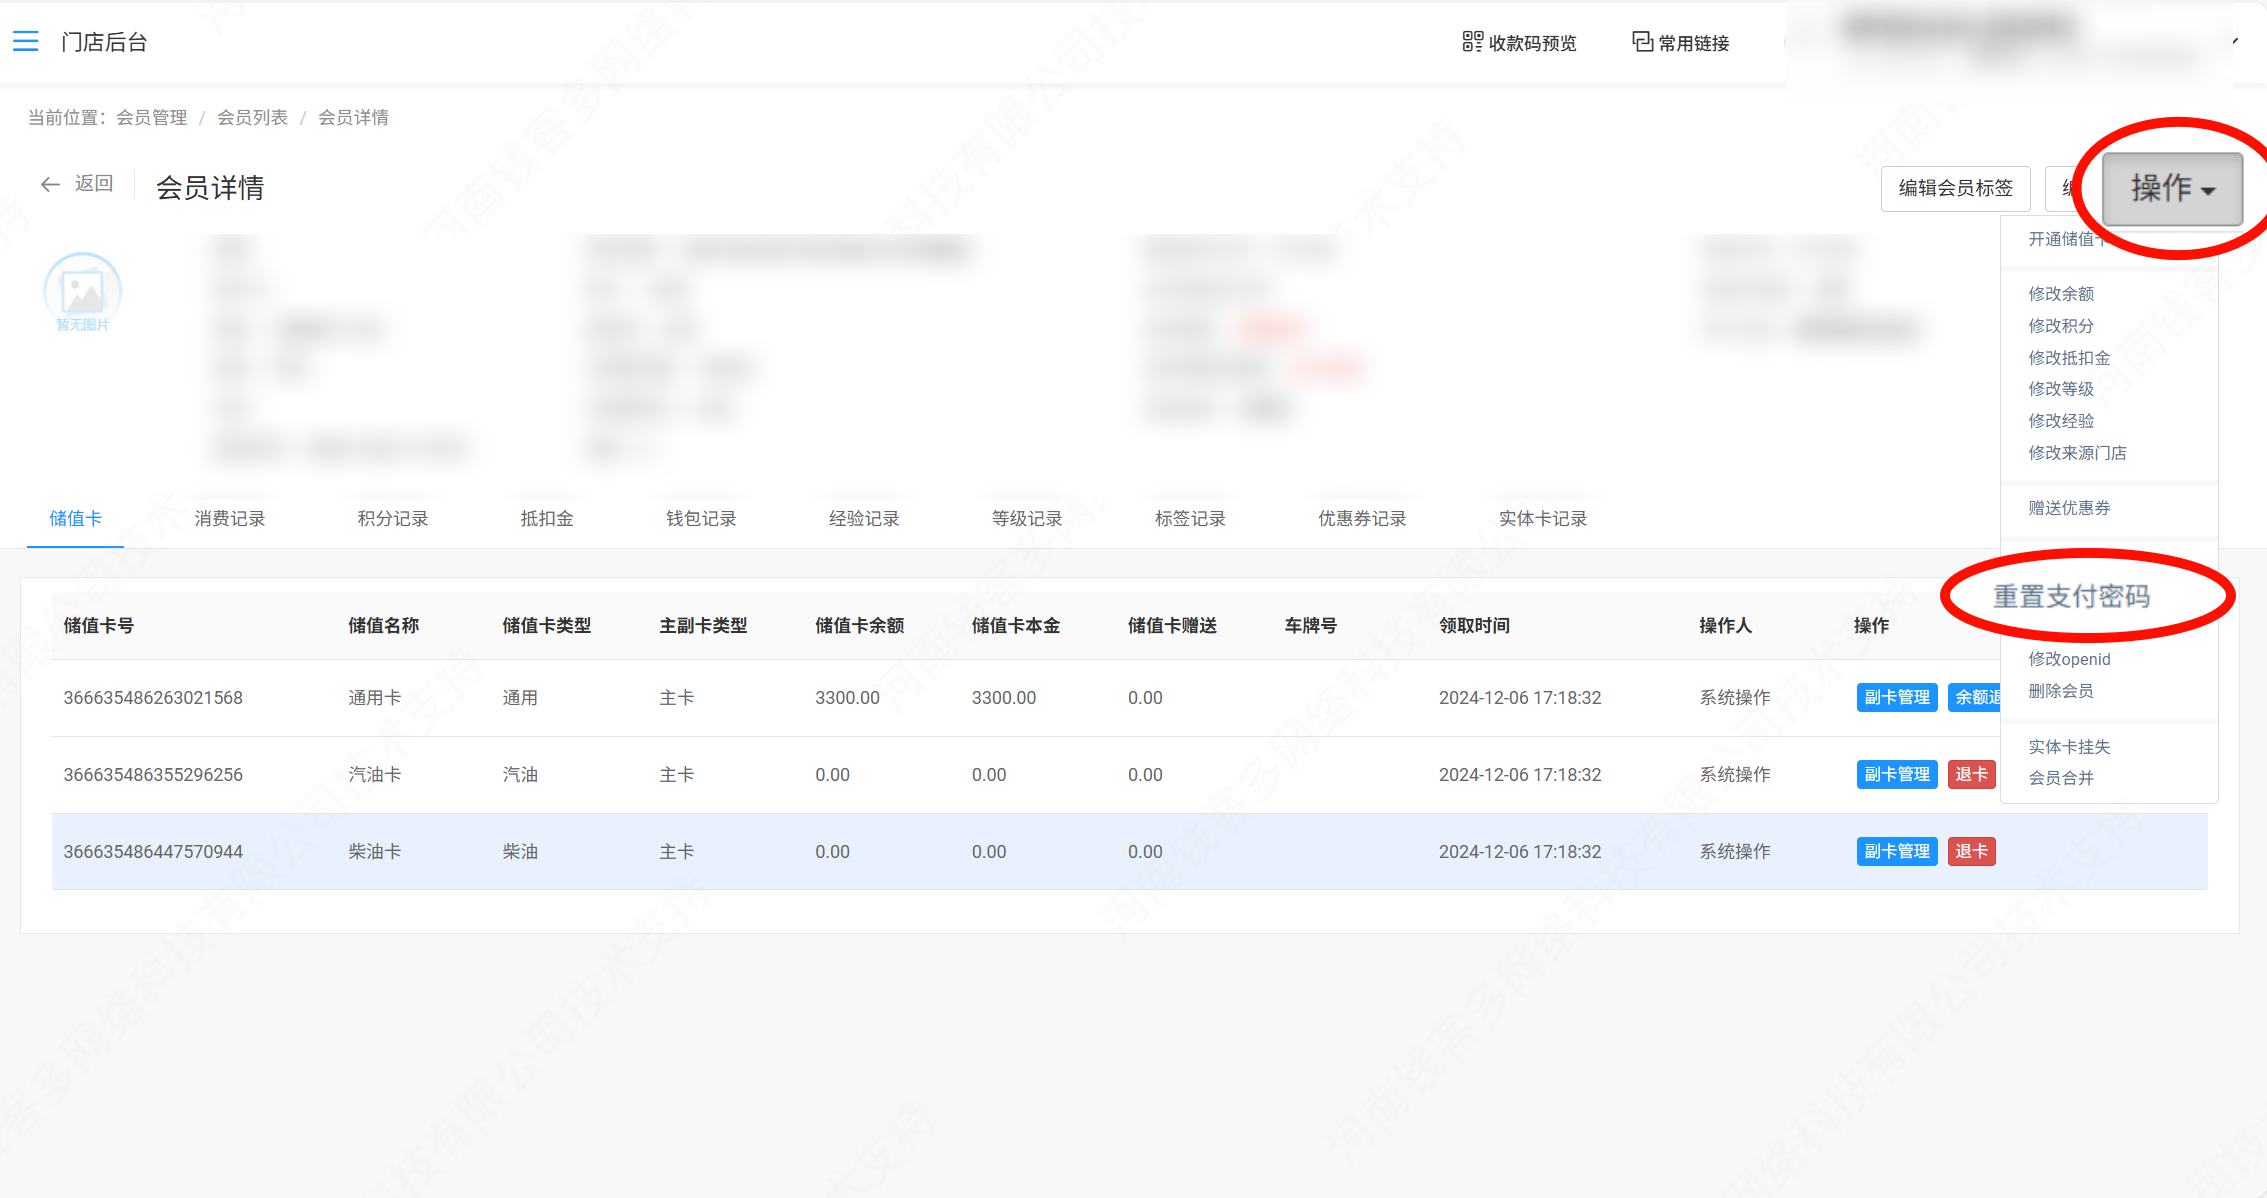
Task: Click 副卡管理 for the 汽油卡 row
Action: coord(1896,774)
